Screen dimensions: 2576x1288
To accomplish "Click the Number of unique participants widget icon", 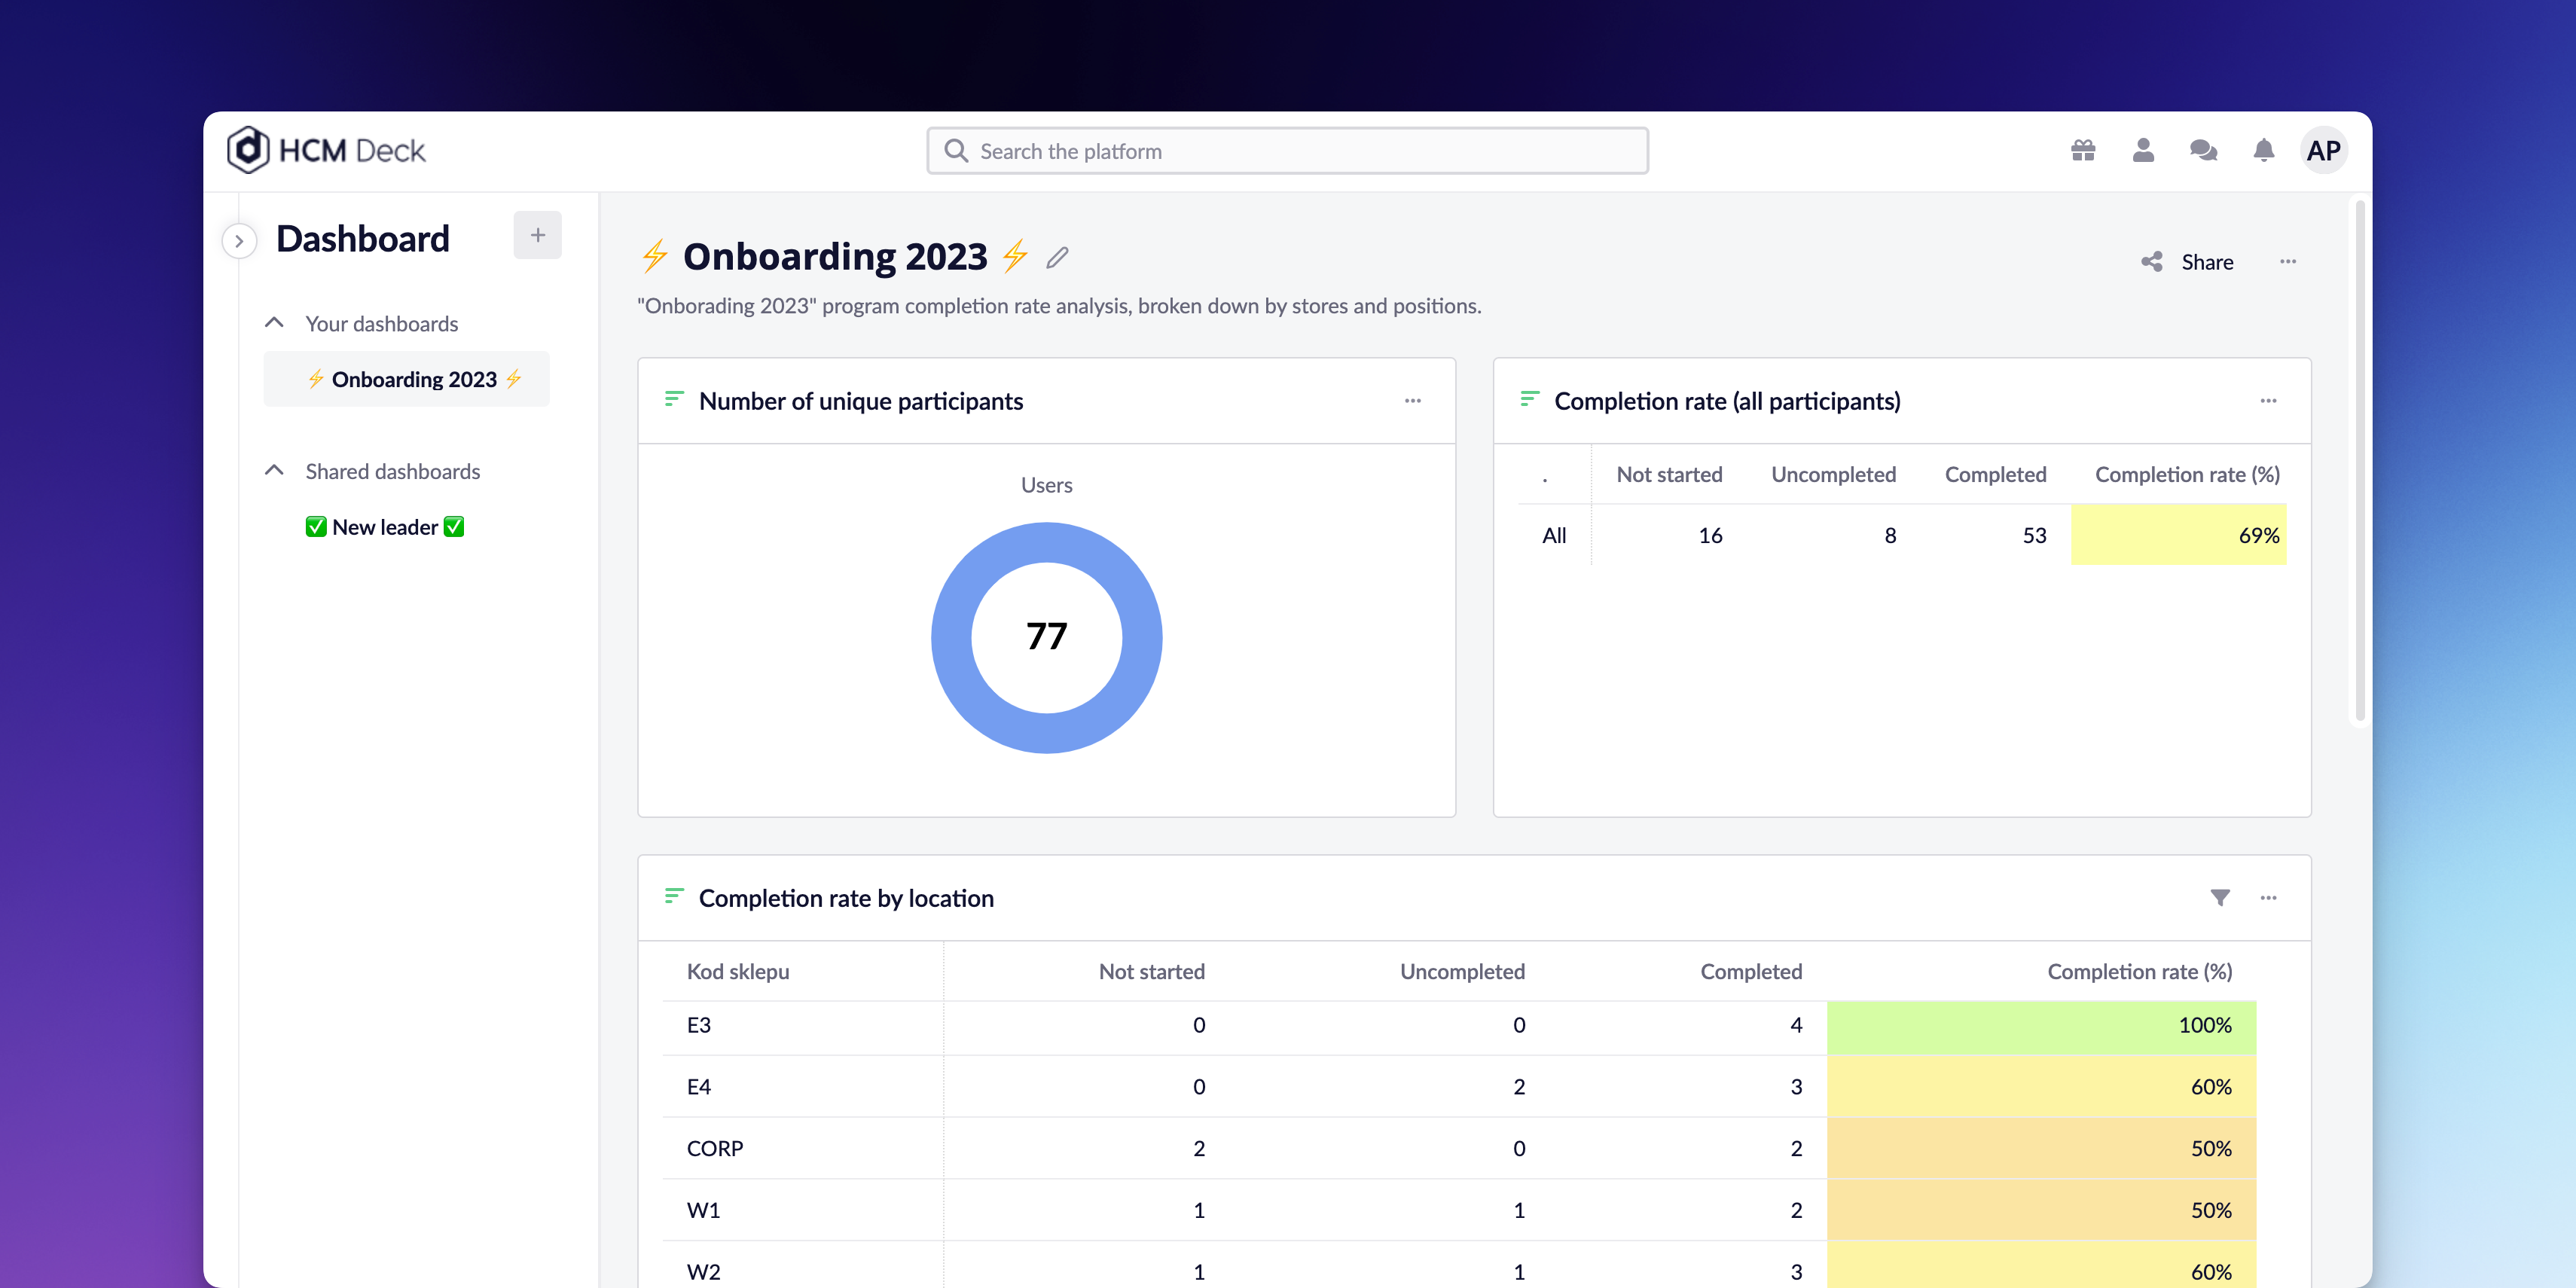I will pyautogui.click(x=674, y=400).
